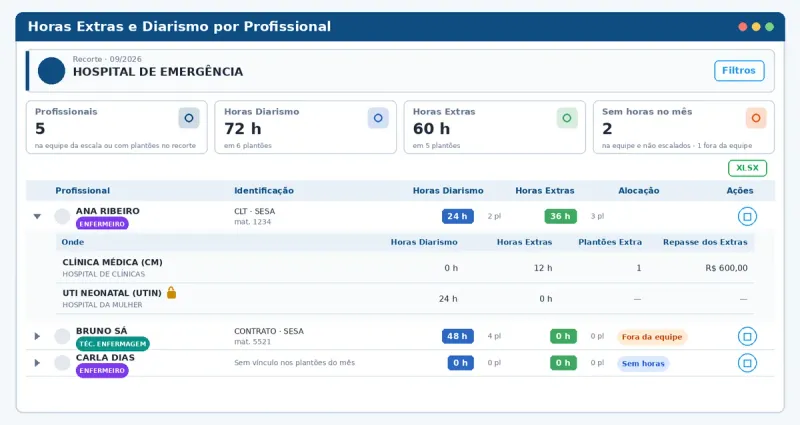The width and height of the screenshot is (800, 425).
Task: Click the Recorte 09/2026 label
Action: coord(107,59)
